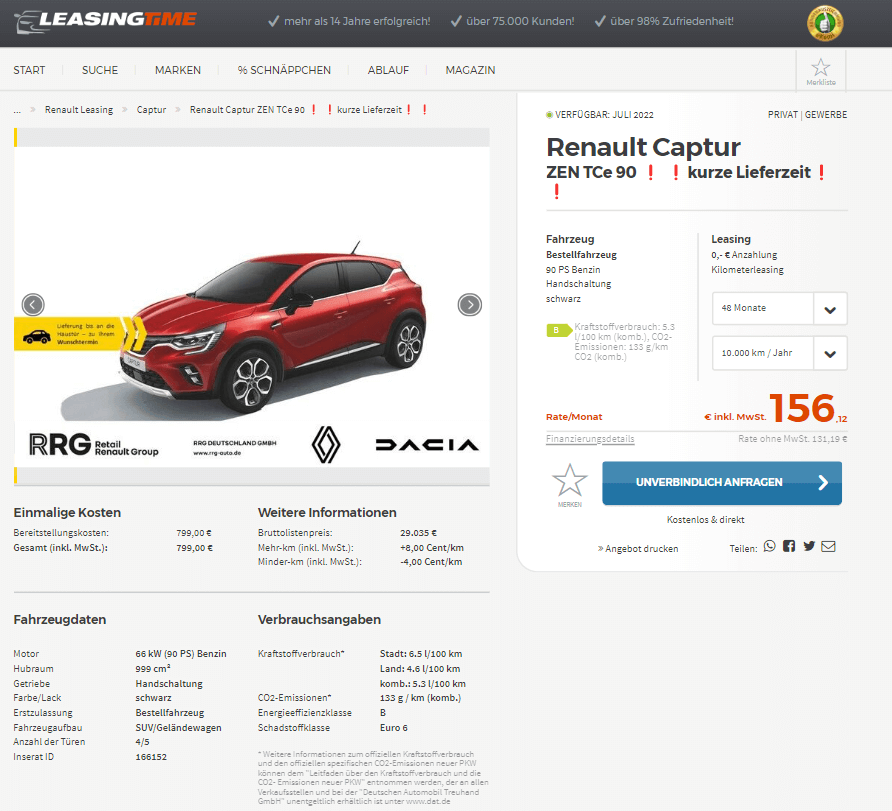This screenshot has height=811, width=892.
Task: Click chevron arrow of kilometer selector
Action: 830,353
